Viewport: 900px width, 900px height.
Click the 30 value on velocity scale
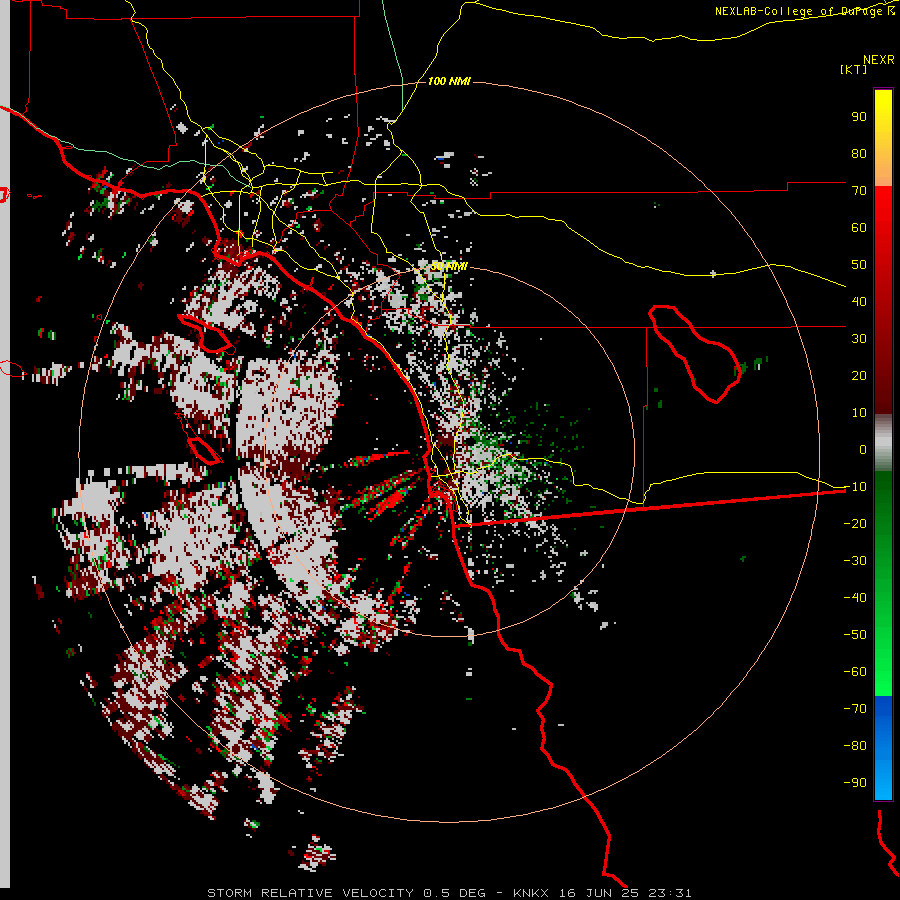pyautogui.click(x=859, y=339)
